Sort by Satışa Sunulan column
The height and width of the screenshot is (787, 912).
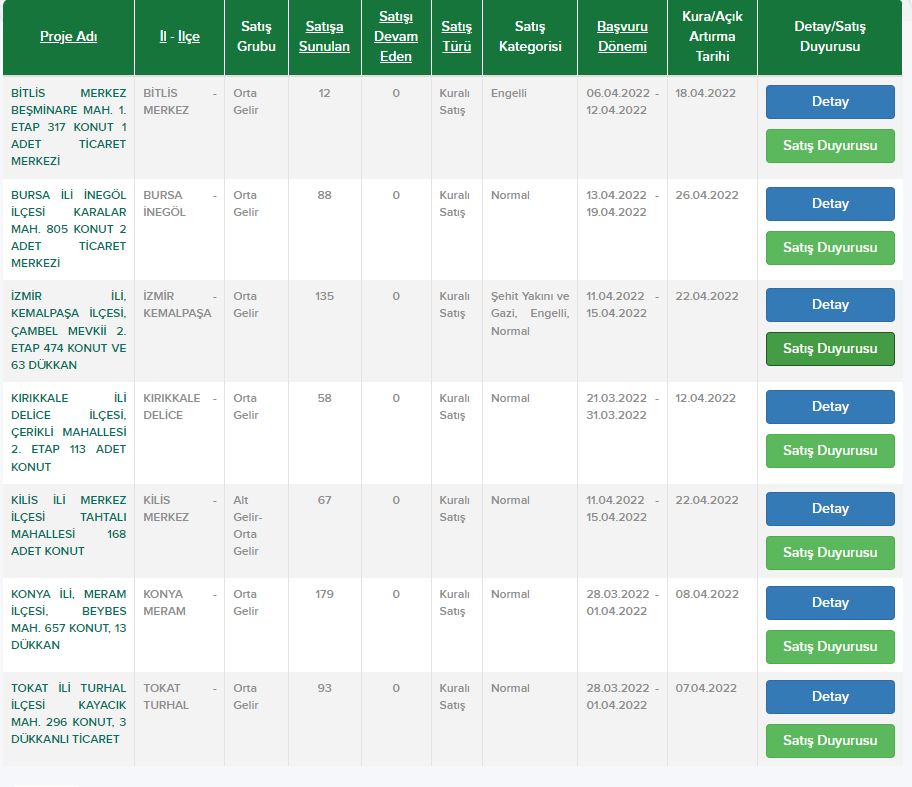click(x=324, y=37)
